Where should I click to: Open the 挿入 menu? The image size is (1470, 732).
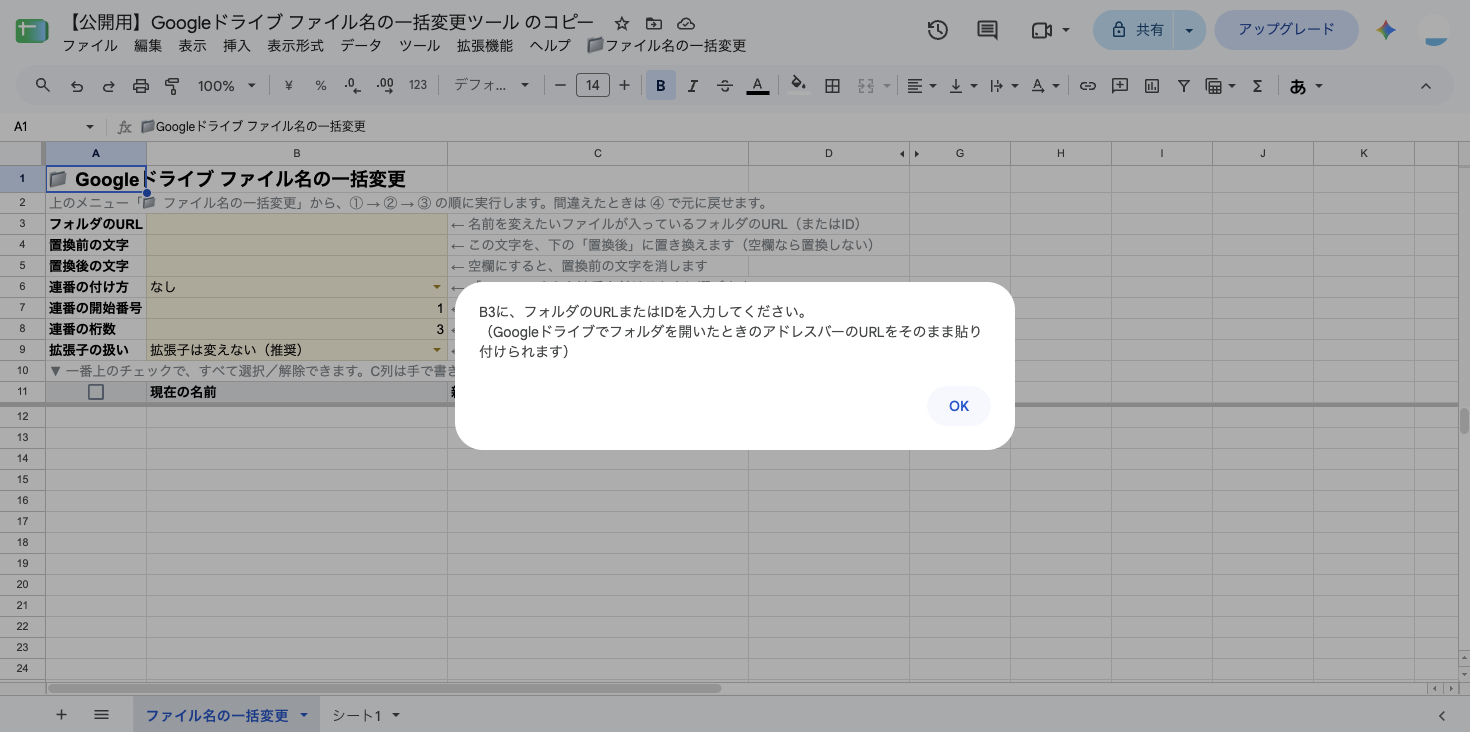click(237, 46)
